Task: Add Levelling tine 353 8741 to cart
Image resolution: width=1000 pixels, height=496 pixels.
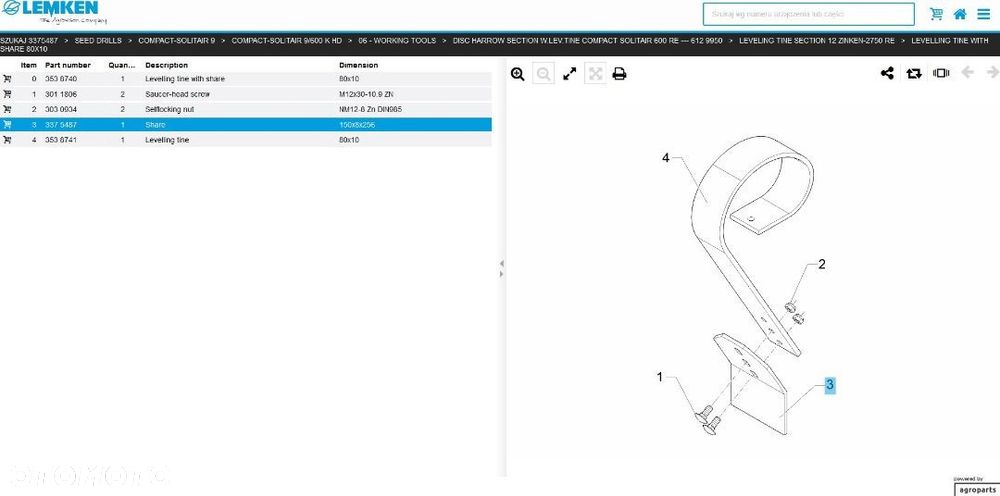Action: point(7,140)
